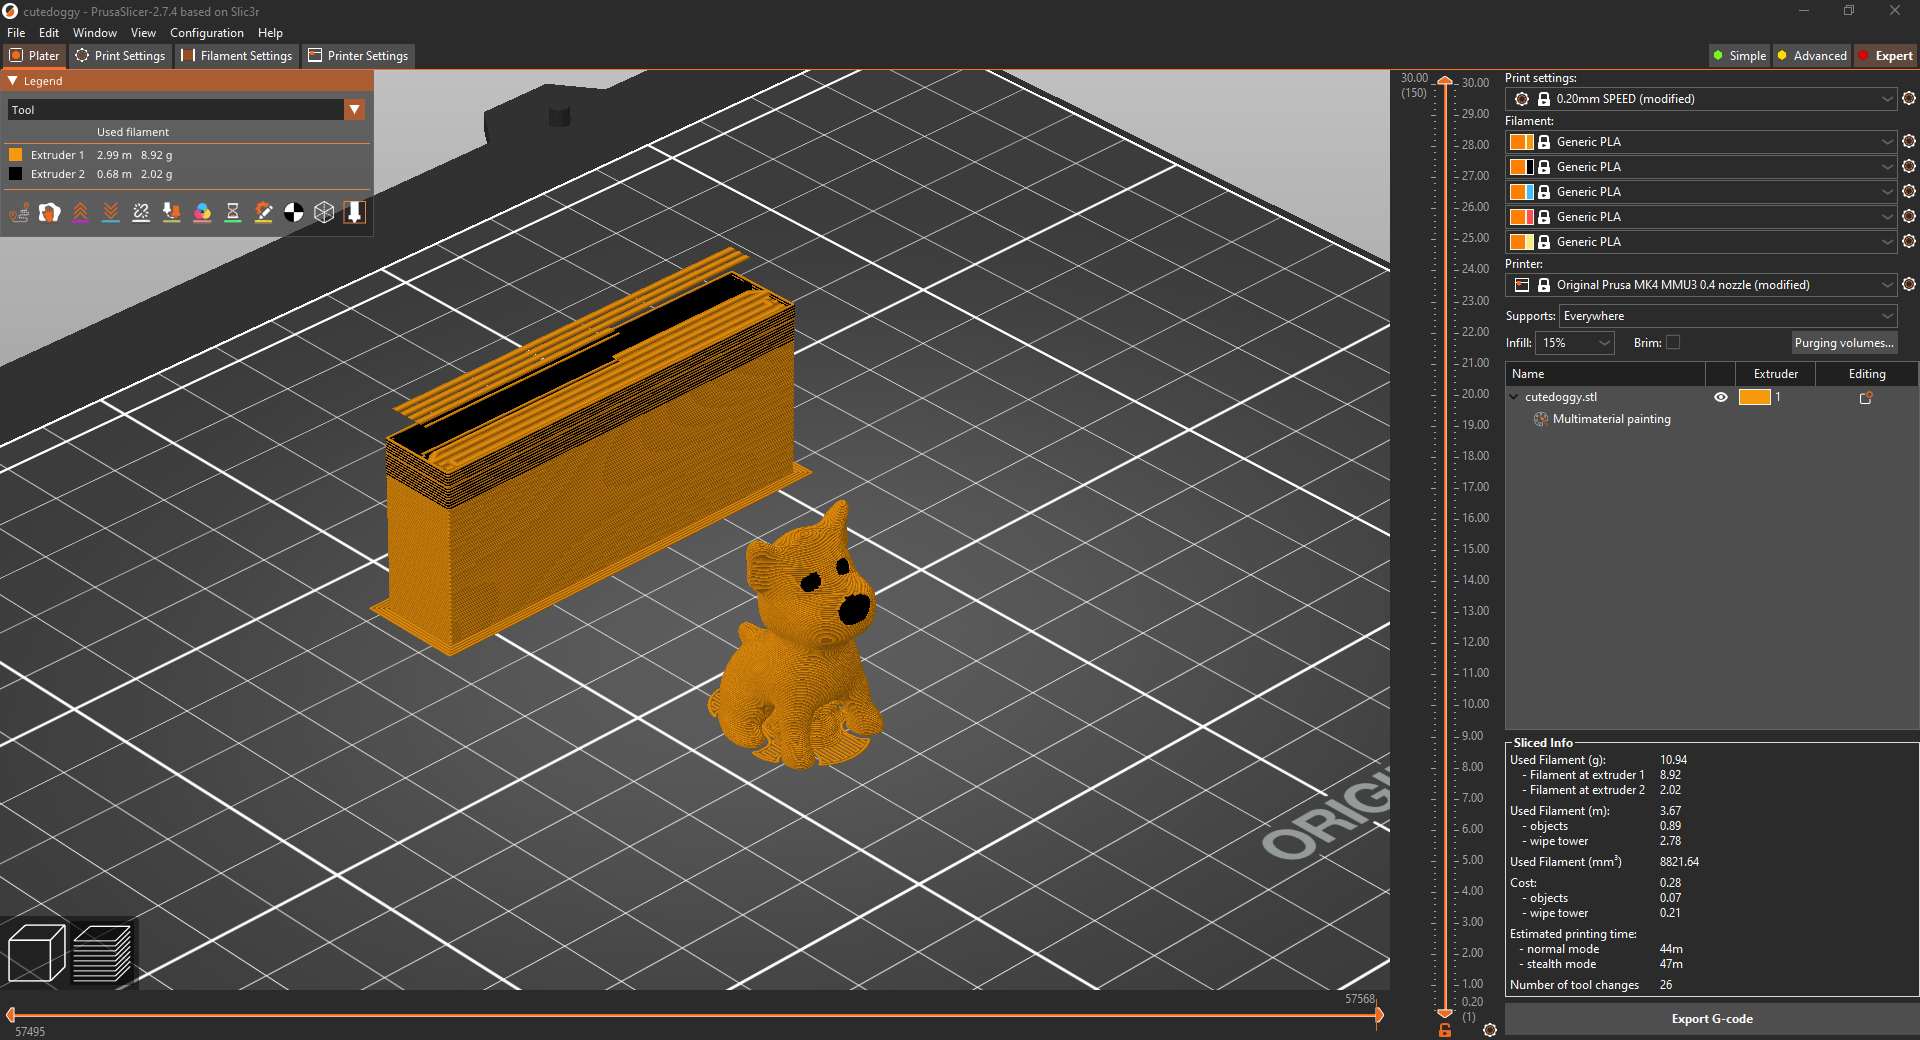Viewport: 1920px width, 1040px height.
Task: Toggle visibility of cutedoggy.stl with the eye icon
Action: [1721, 397]
